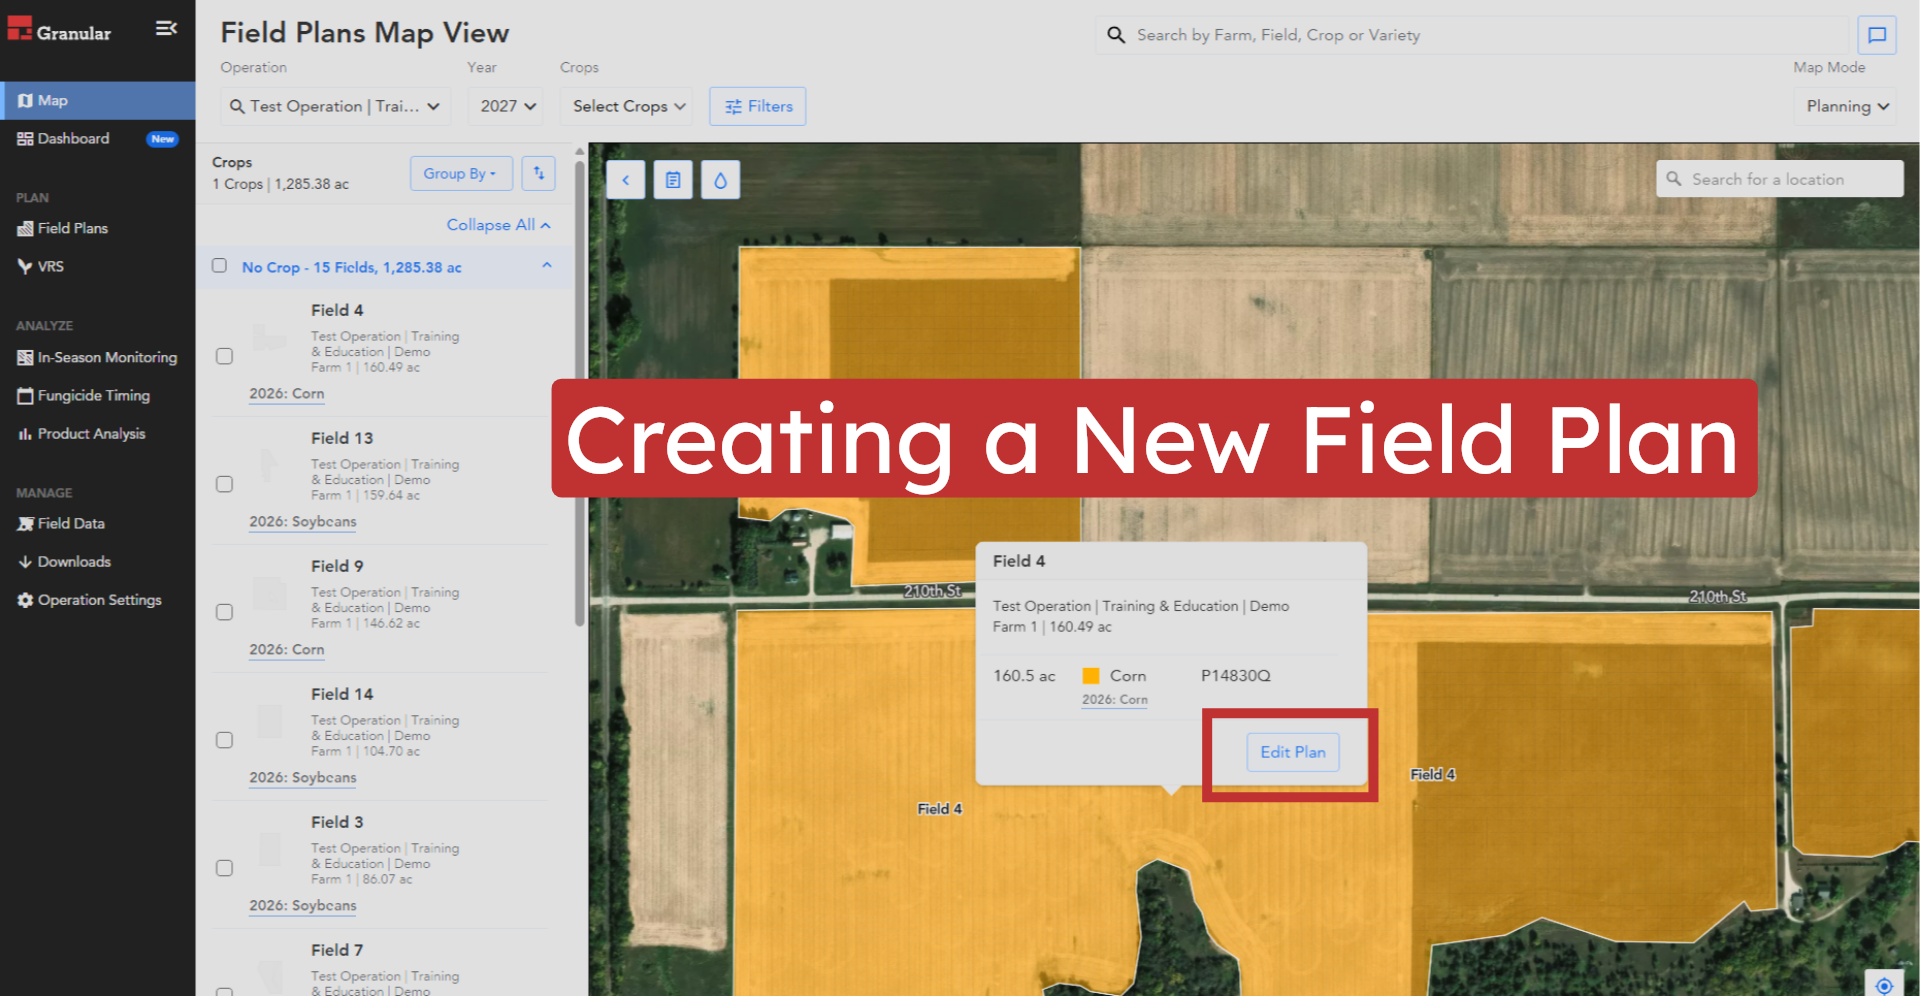
Task: Open the 2026: Corn link under Field 4 list item
Action: (287, 394)
